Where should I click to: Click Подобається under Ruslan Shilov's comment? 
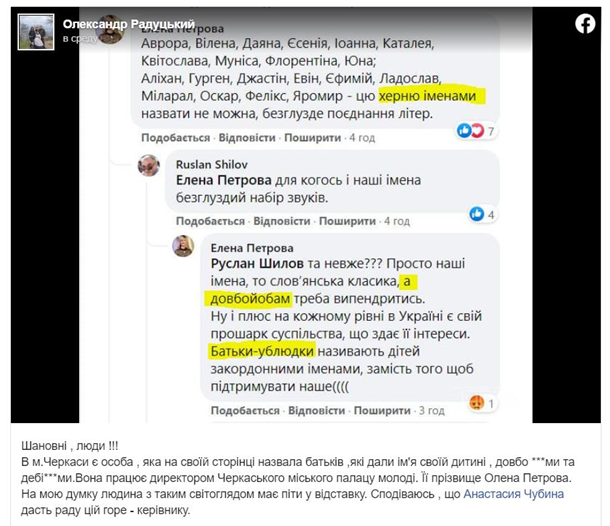(x=210, y=221)
